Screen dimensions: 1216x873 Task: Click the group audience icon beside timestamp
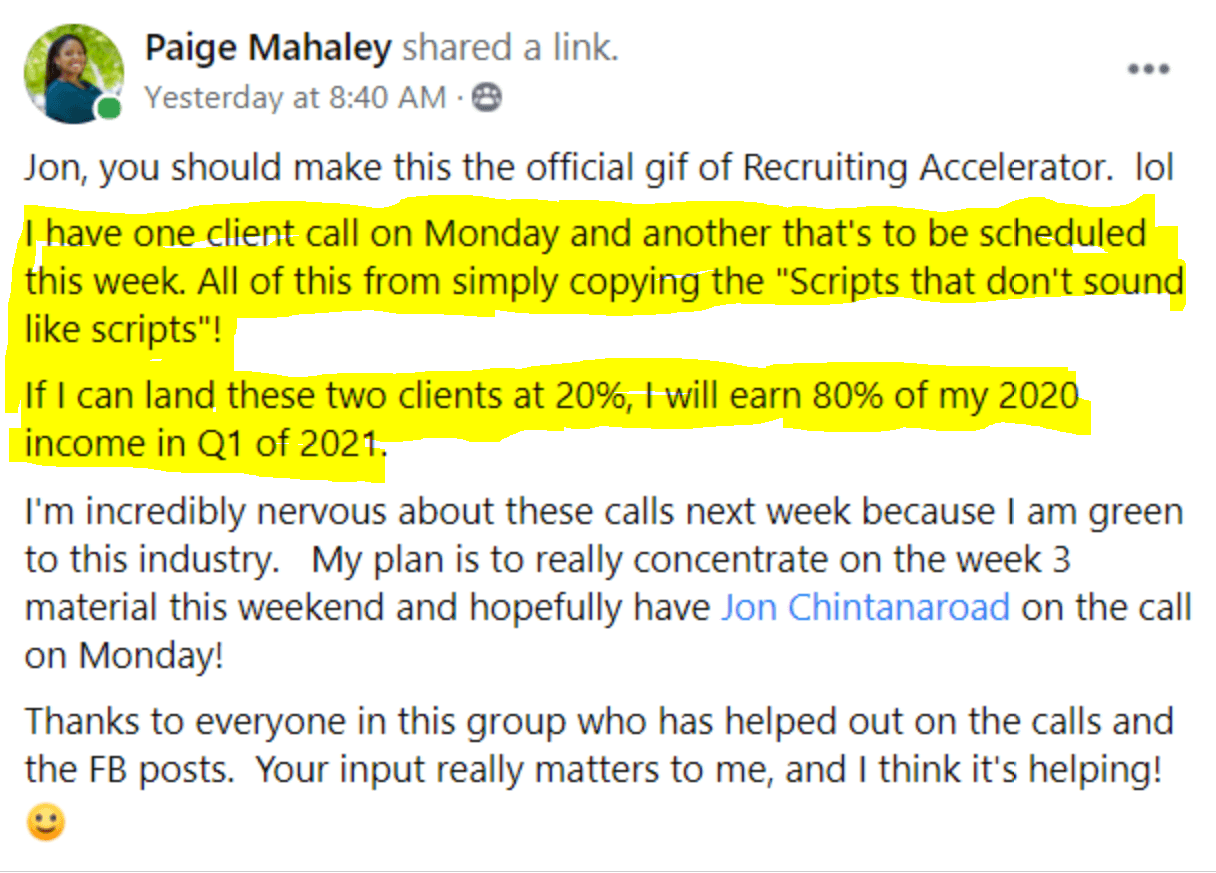486,97
